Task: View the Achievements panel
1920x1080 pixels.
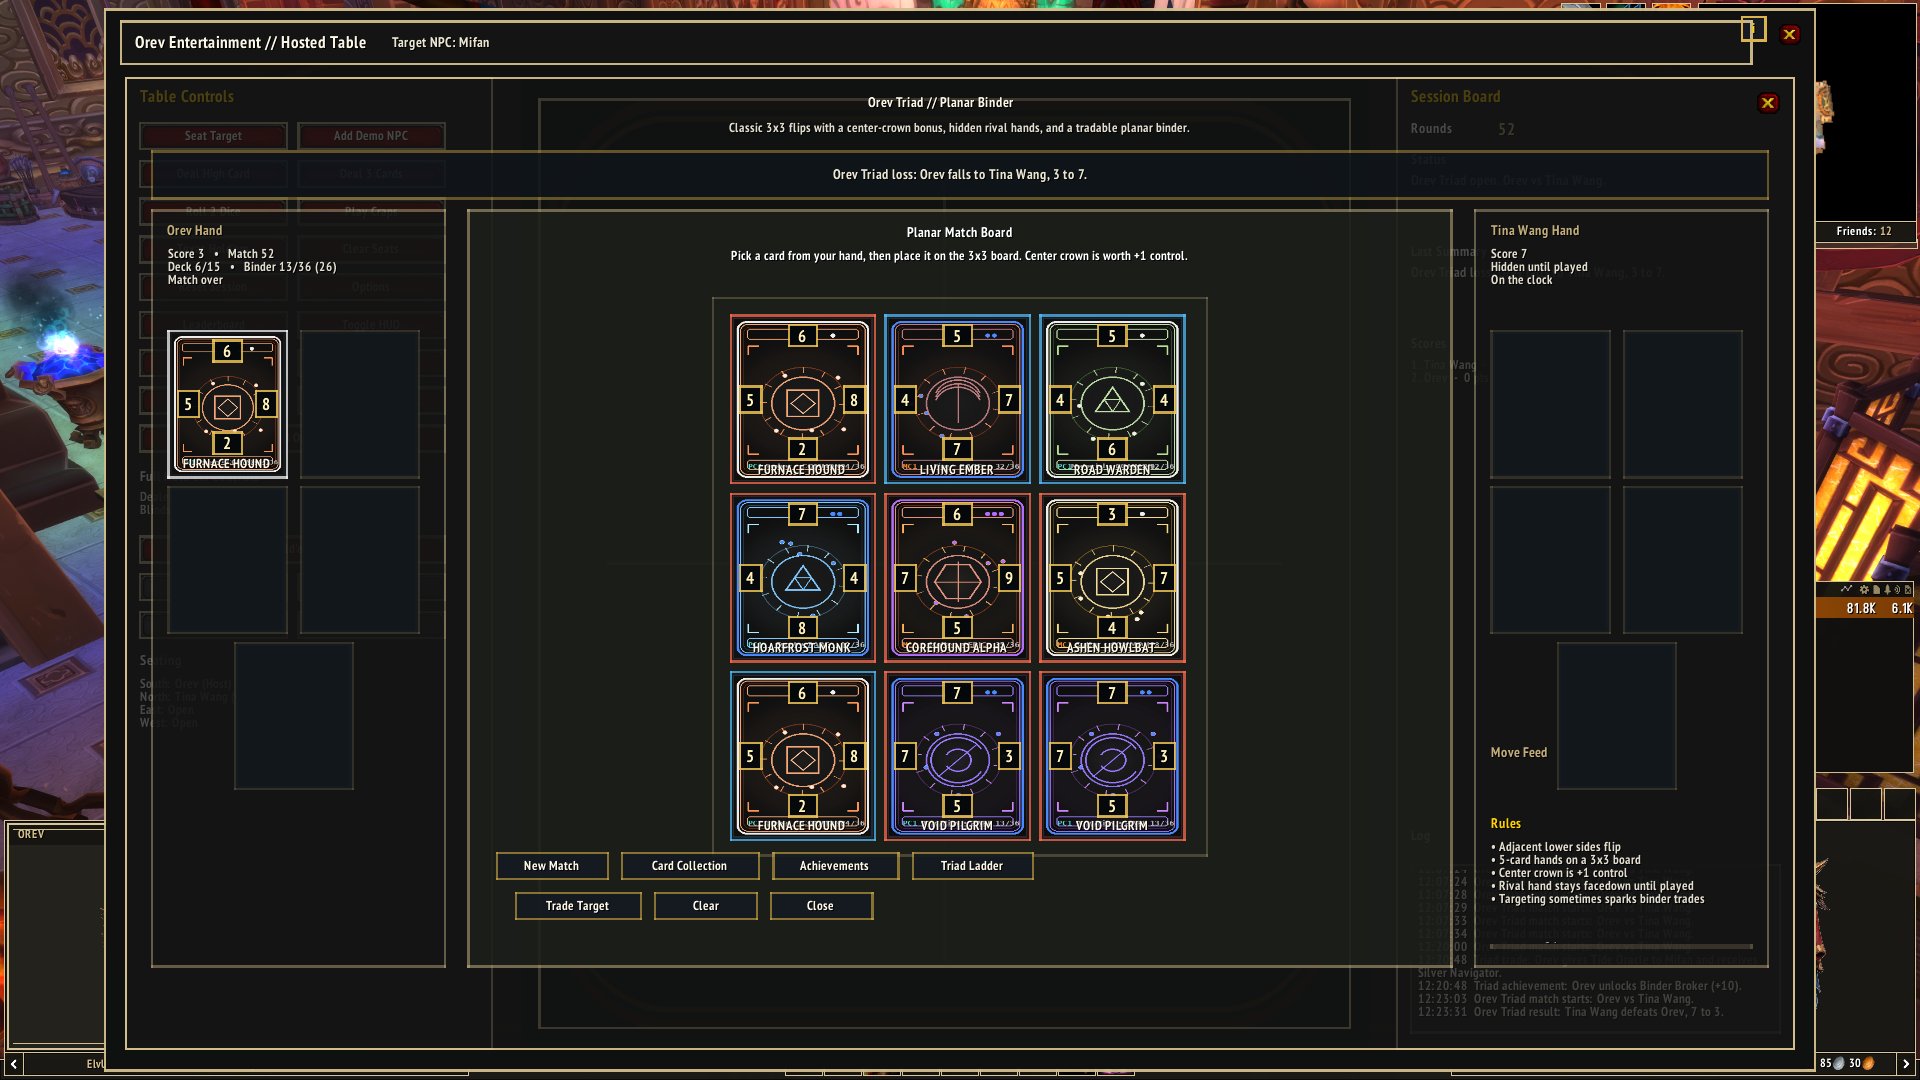Action: coord(834,866)
